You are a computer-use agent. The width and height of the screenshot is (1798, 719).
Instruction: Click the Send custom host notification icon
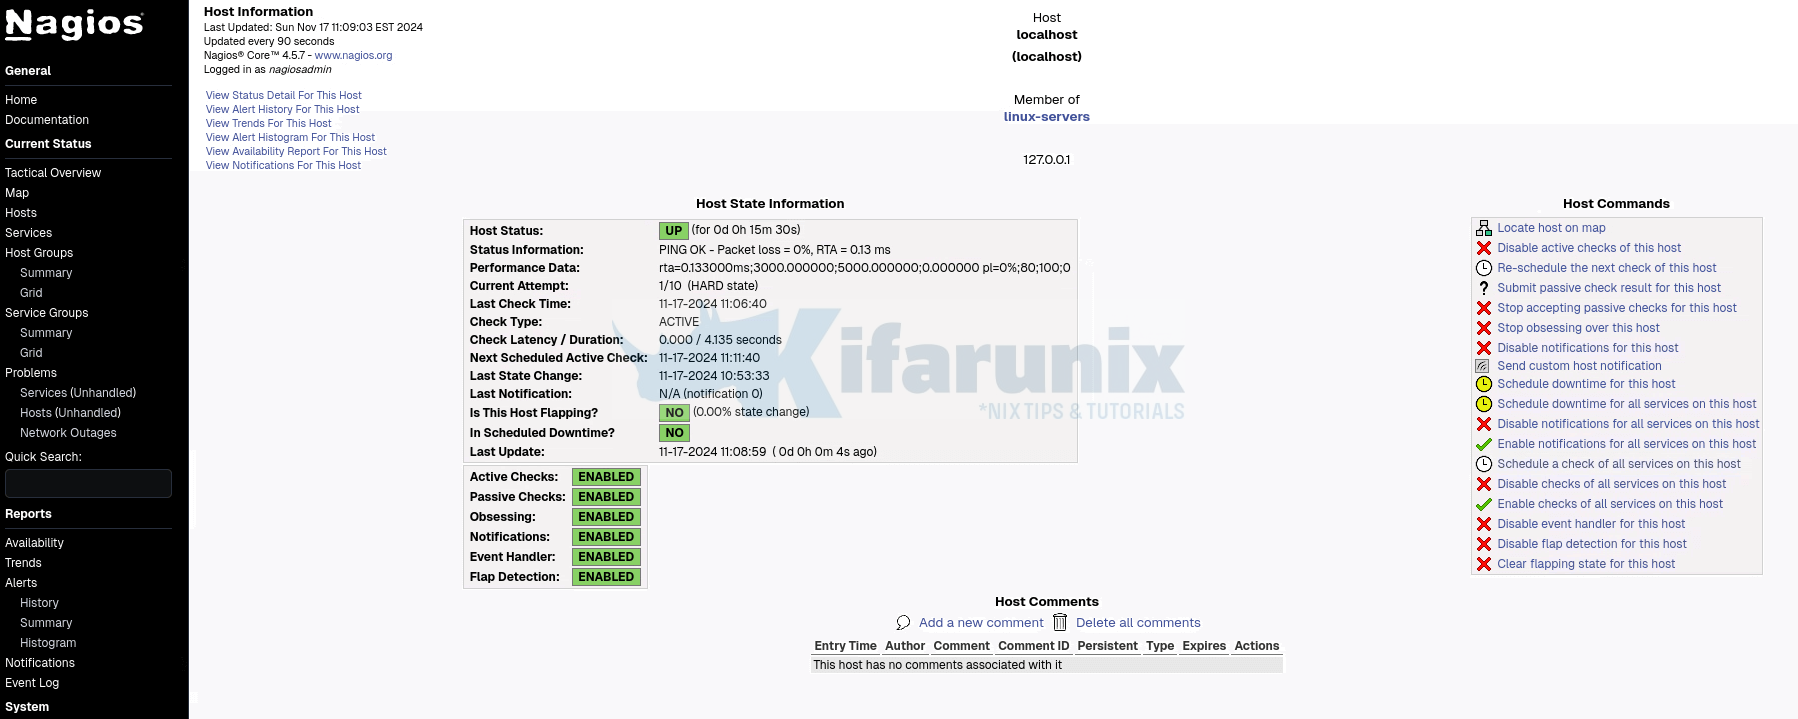[1483, 366]
